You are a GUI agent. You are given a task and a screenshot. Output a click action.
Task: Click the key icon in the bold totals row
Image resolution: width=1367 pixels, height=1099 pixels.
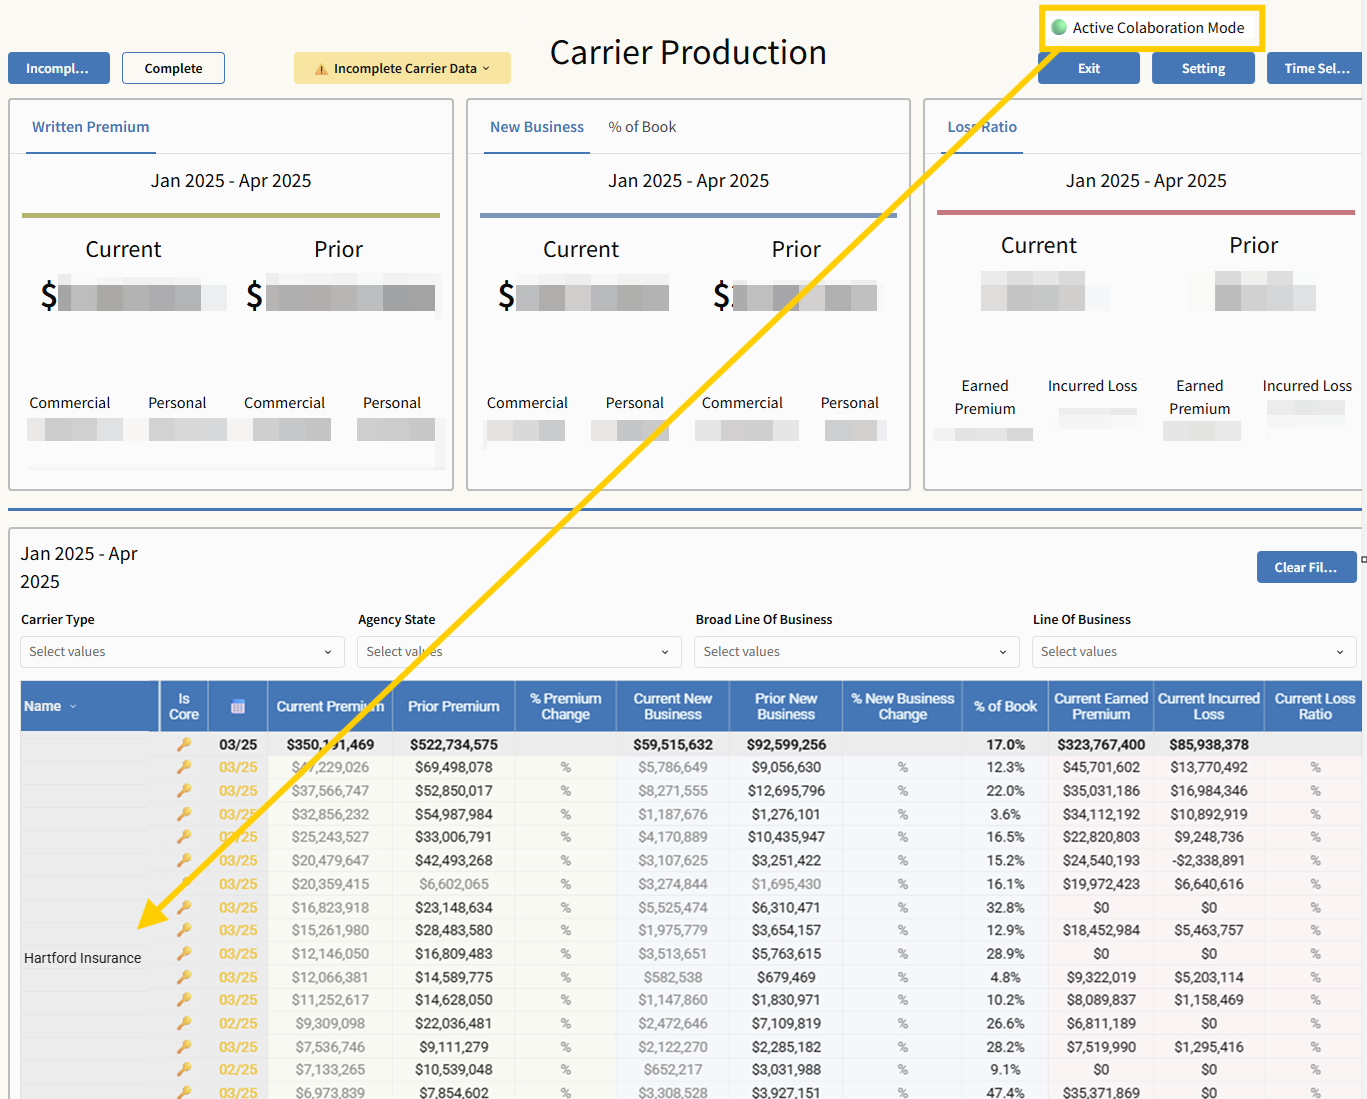pyautogui.click(x=184, y=744)
